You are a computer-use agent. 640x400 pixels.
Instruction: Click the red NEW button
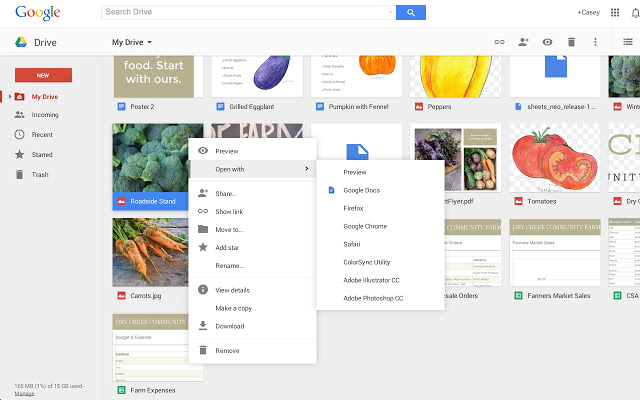[x=43, y=76]
